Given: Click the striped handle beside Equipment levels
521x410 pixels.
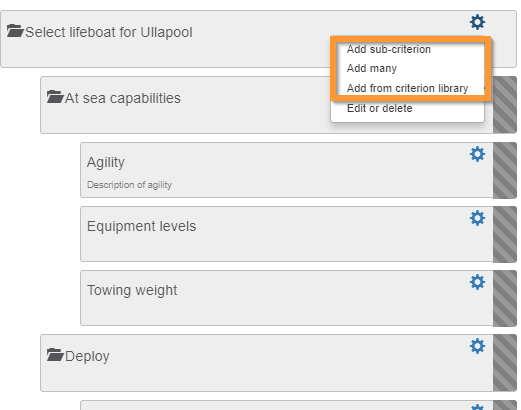Looking at the screenshot, I should pos(505,234).
